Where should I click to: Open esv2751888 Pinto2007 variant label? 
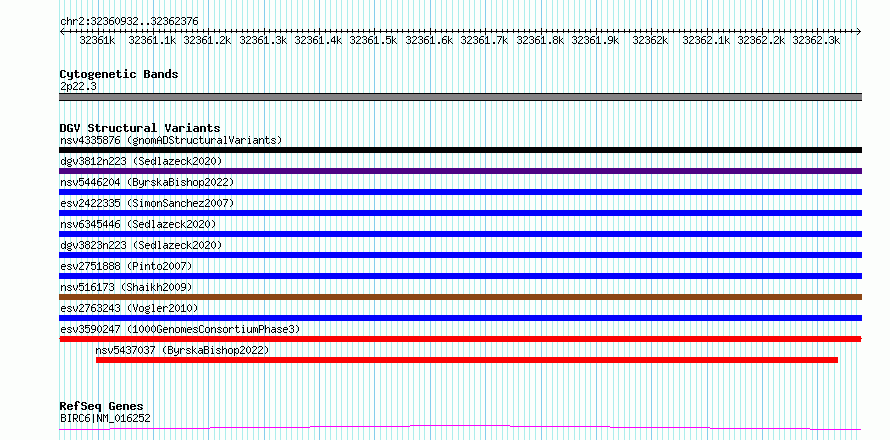126,266
